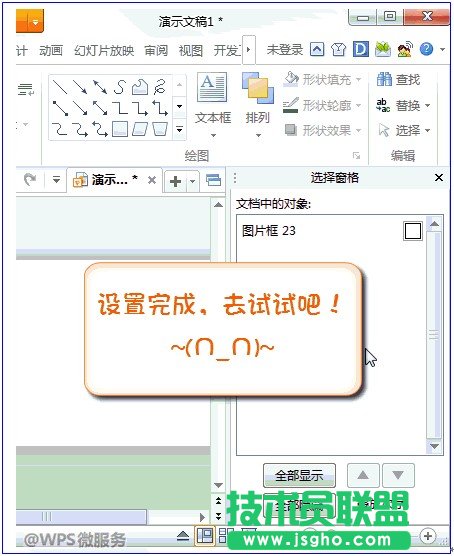Select the double-arrow line shape
Screen dimensions: 454x556
click(x=100, y=87)
